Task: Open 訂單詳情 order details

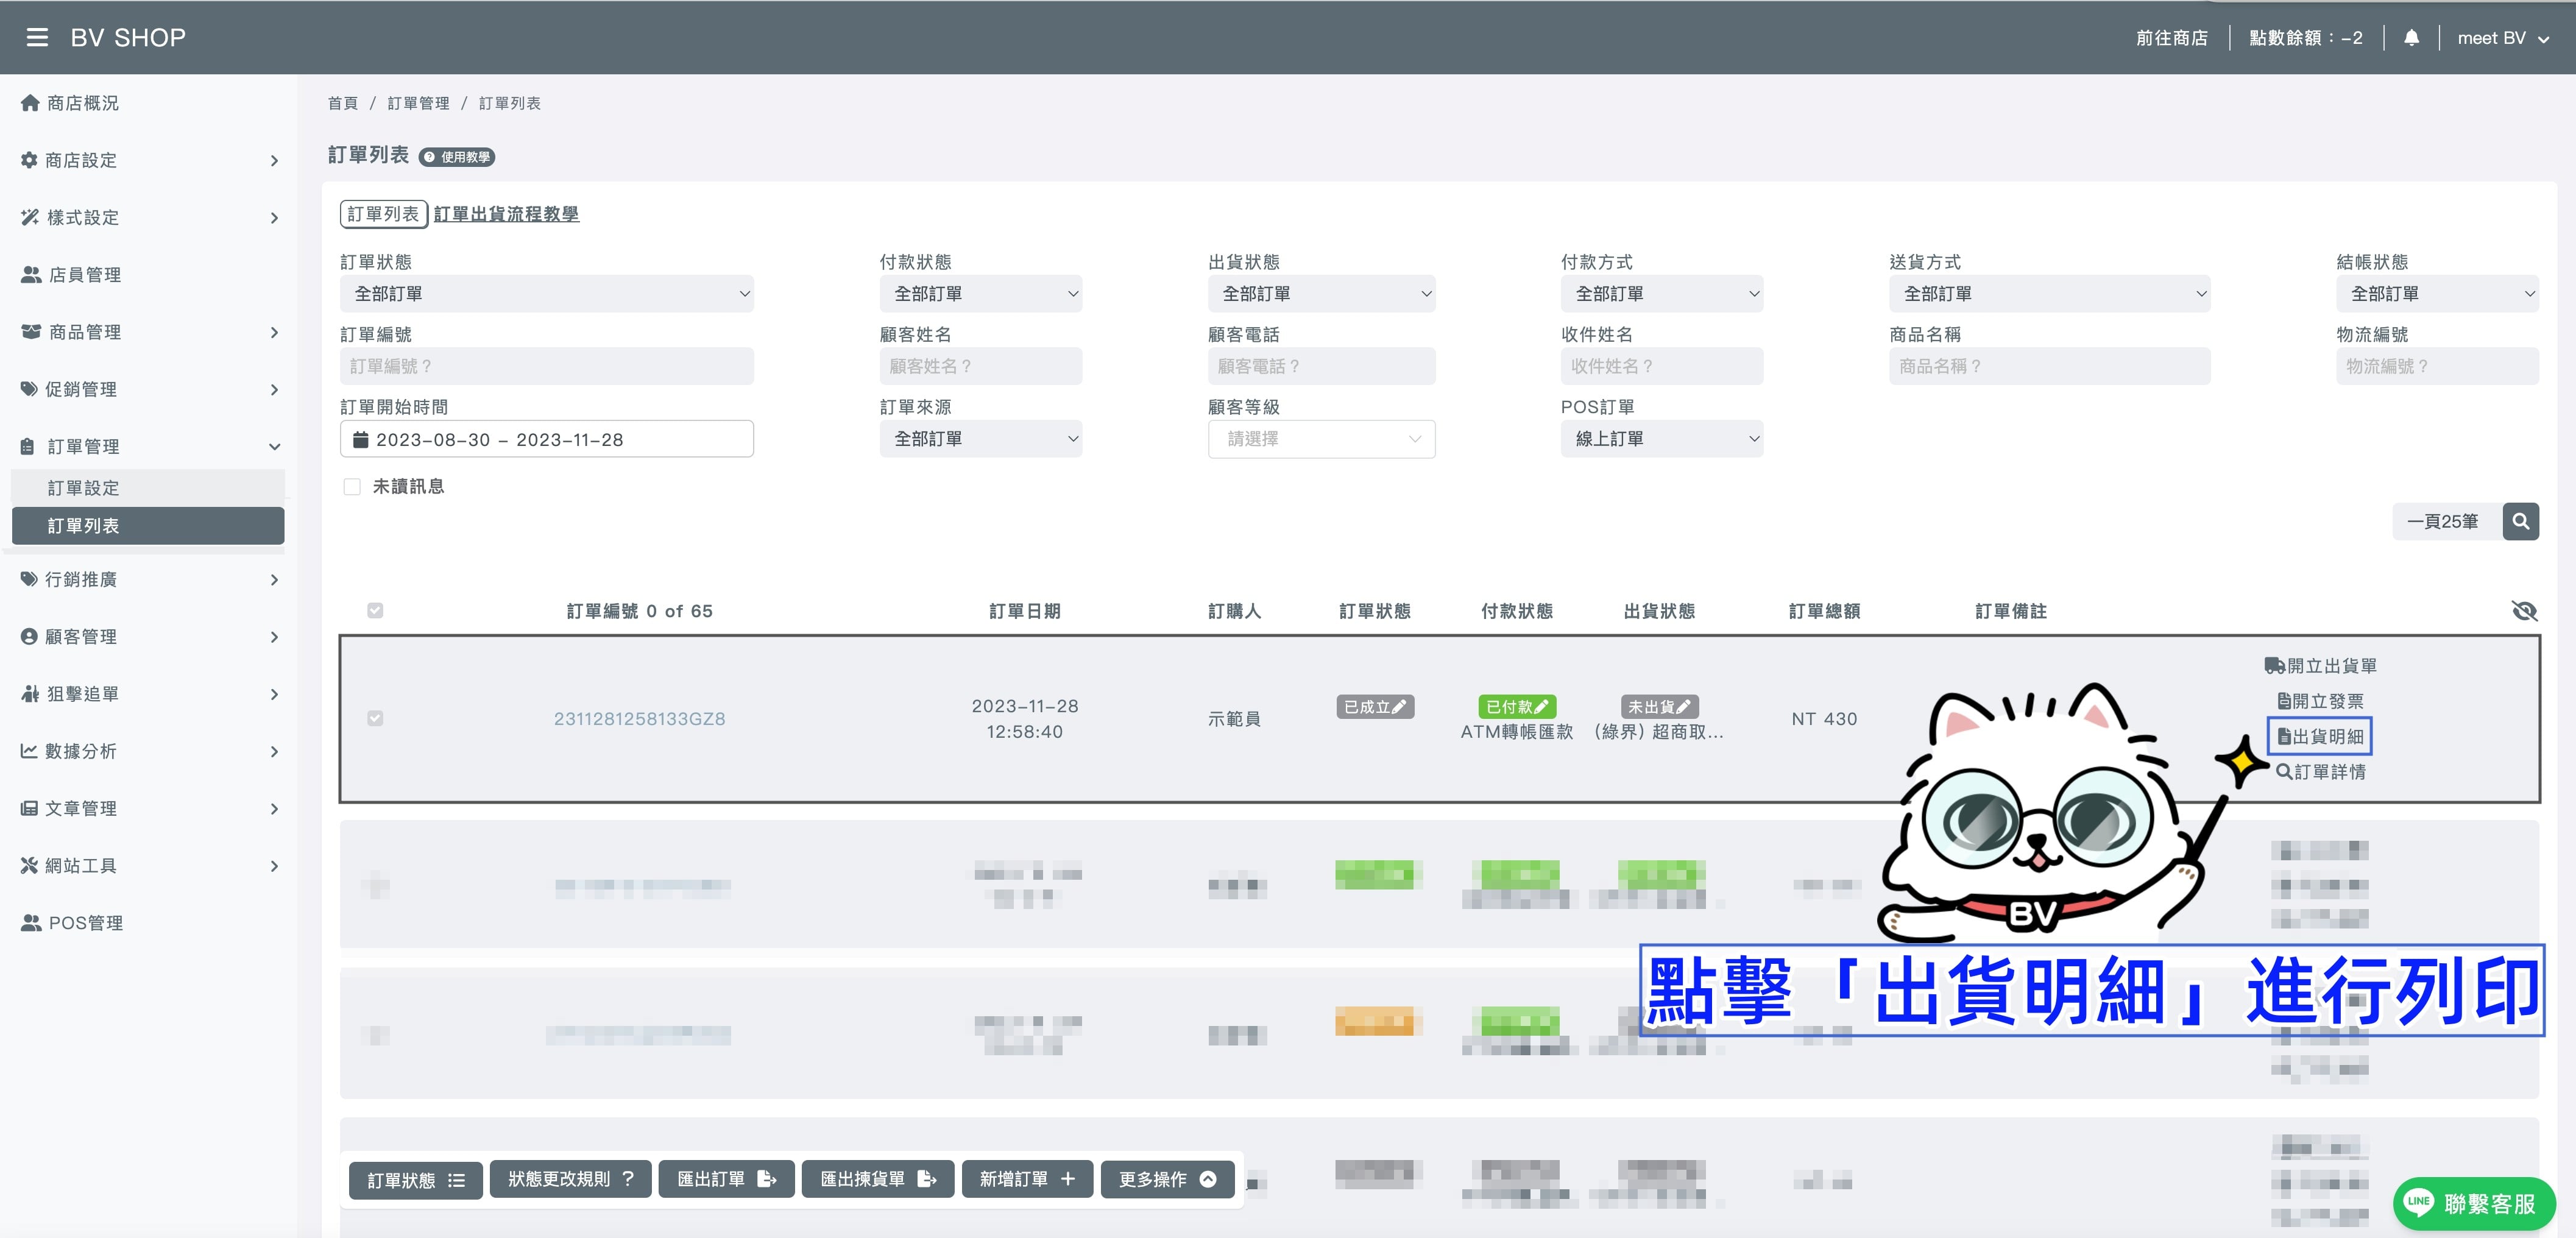Action: (2320, 772)
